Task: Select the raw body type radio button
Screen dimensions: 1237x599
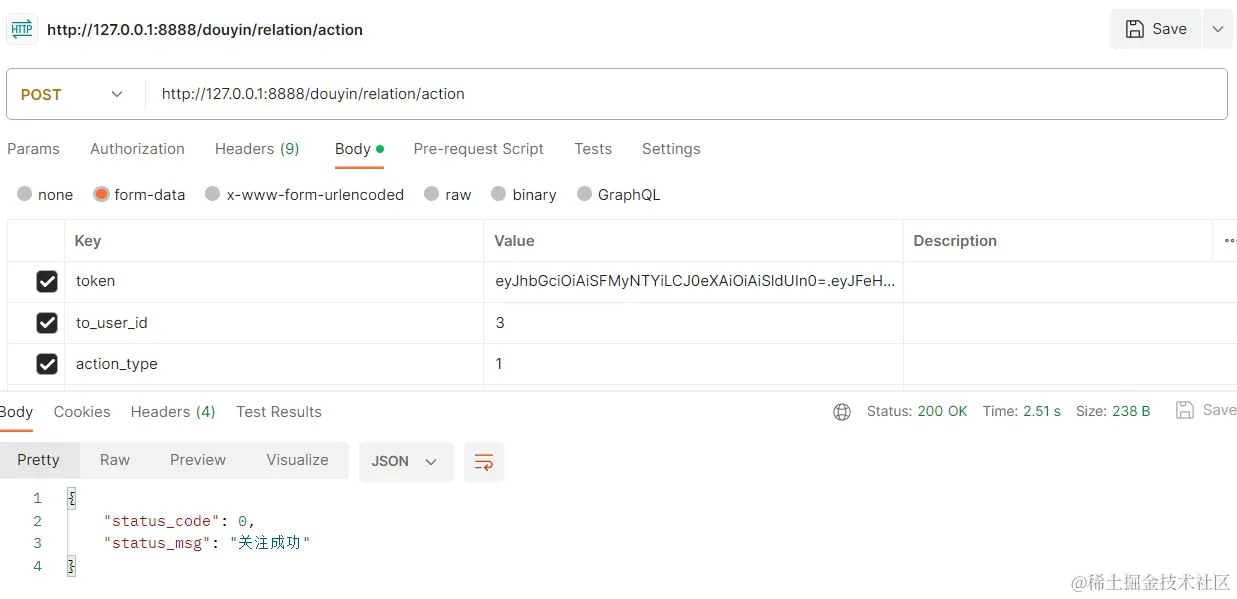Action: (431, 194)
